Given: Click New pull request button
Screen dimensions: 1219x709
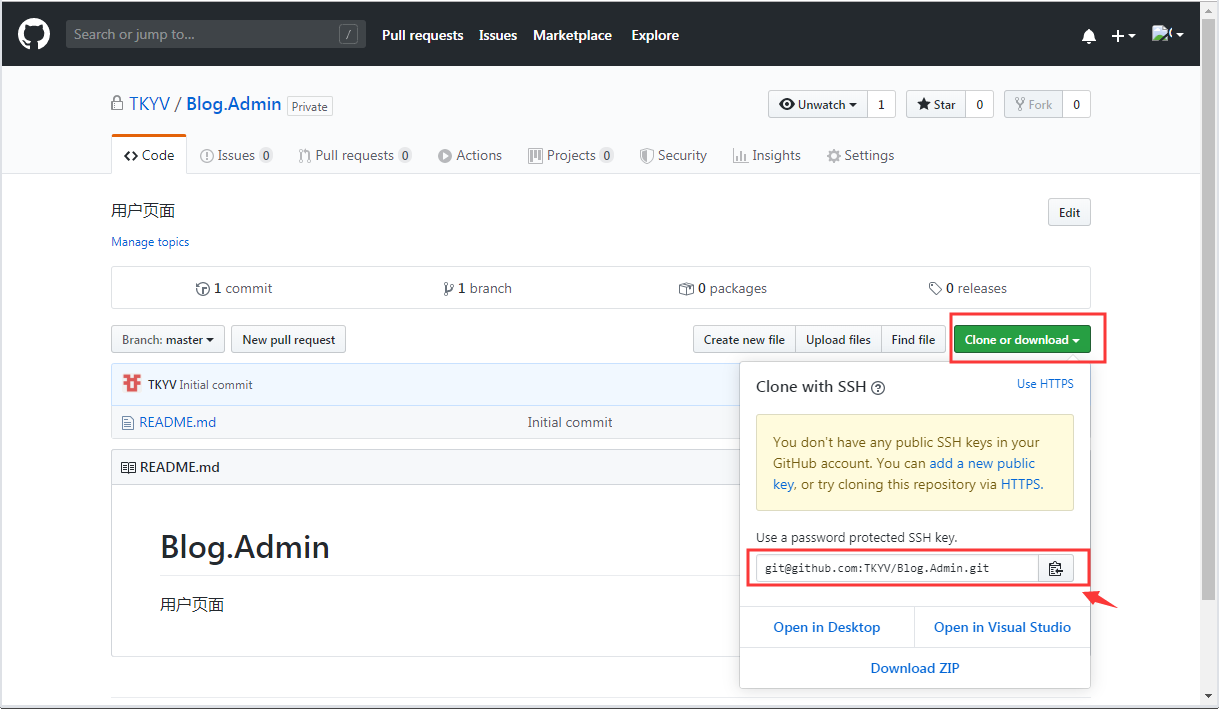Looking at the screenshot, I should (x=288, y=339).
